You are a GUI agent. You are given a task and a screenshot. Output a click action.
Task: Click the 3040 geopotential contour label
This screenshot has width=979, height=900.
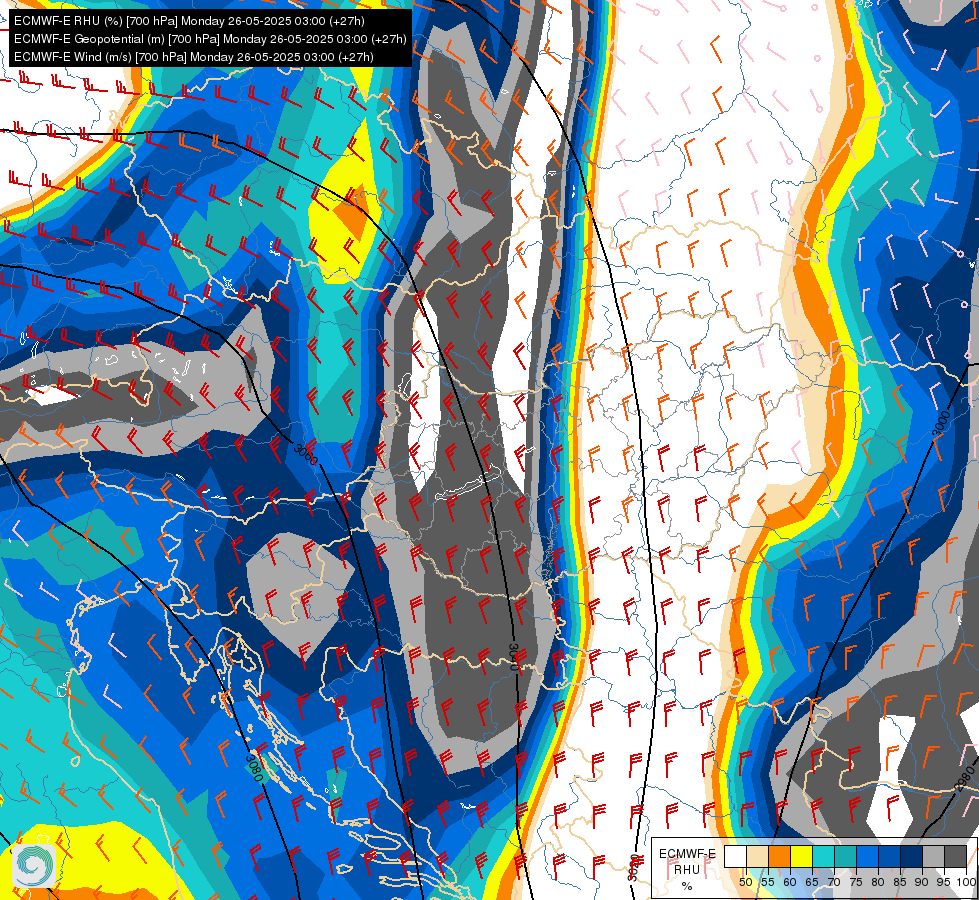[x=514, y=657]
